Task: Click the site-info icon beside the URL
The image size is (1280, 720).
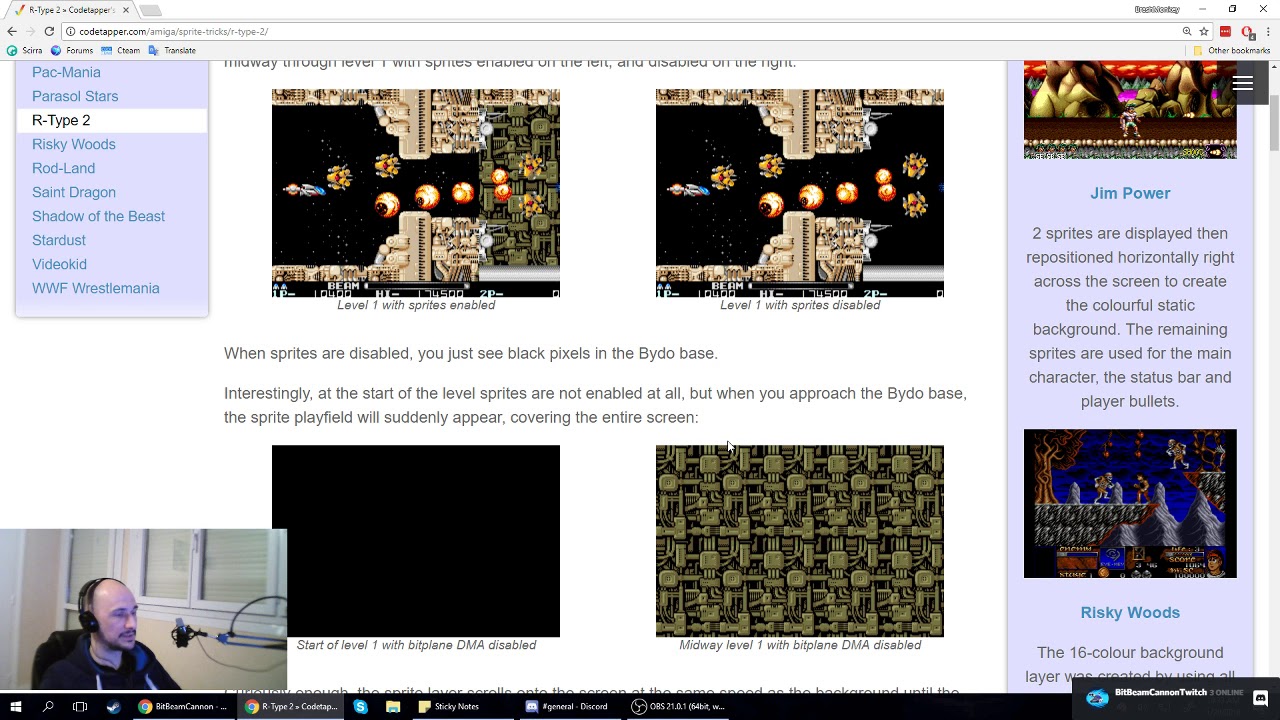Action: (69, 31)
